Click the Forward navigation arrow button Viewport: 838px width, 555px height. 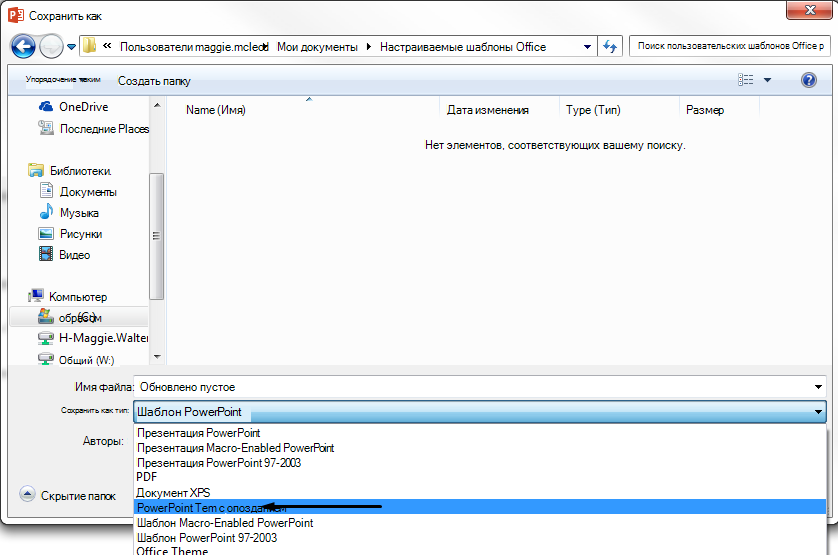tap(51, 47)
